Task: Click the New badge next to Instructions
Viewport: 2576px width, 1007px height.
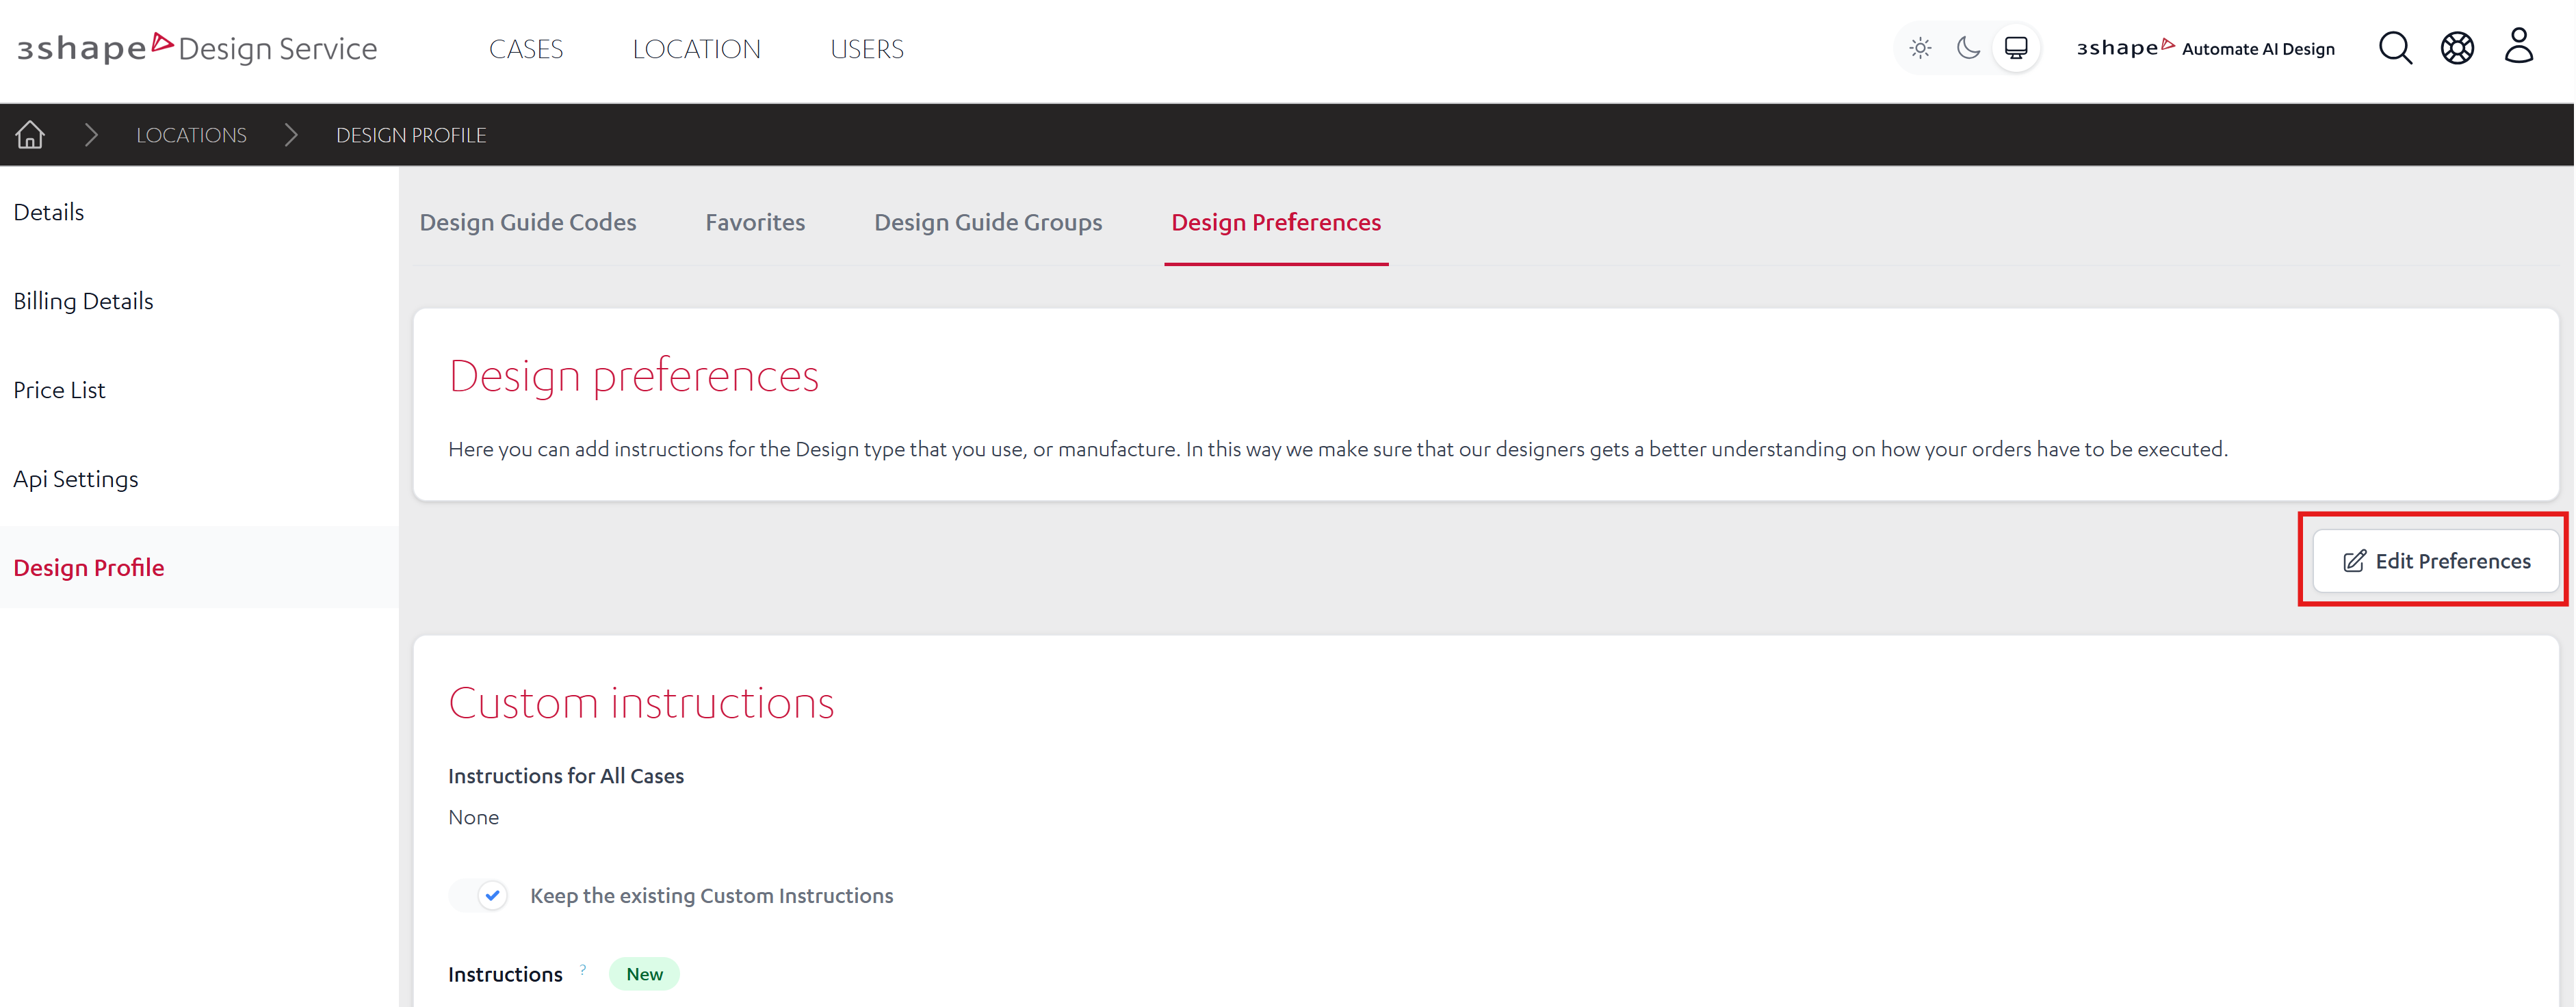Action: click(x=644, y=974)
